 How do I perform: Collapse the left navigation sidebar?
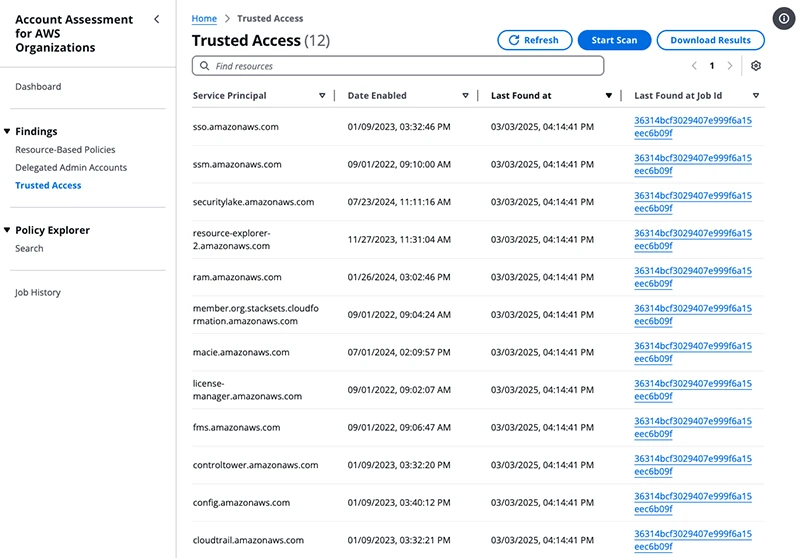[156, 19]
